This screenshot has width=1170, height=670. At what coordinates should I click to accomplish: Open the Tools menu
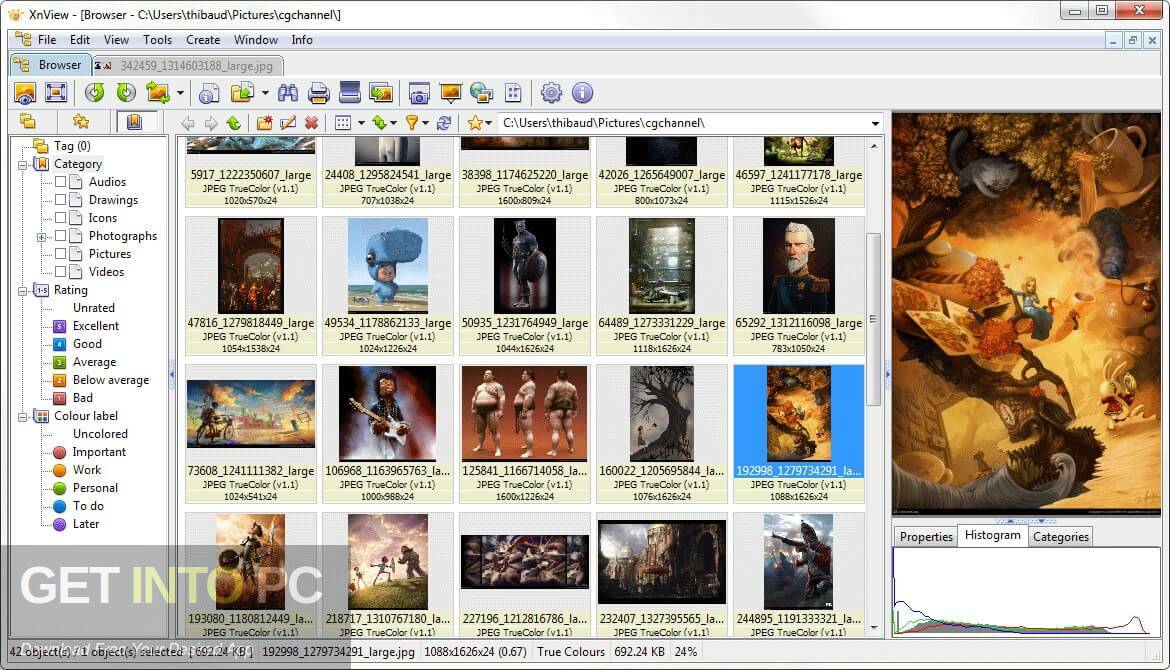tap(157, 40)
